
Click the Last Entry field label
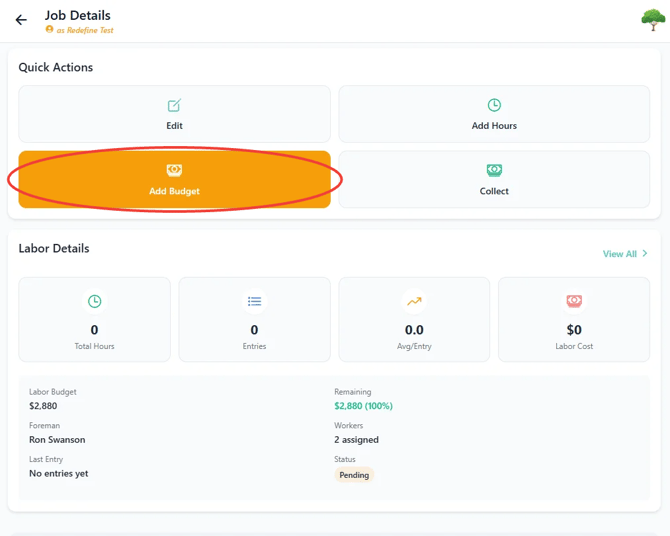[46, 459]
